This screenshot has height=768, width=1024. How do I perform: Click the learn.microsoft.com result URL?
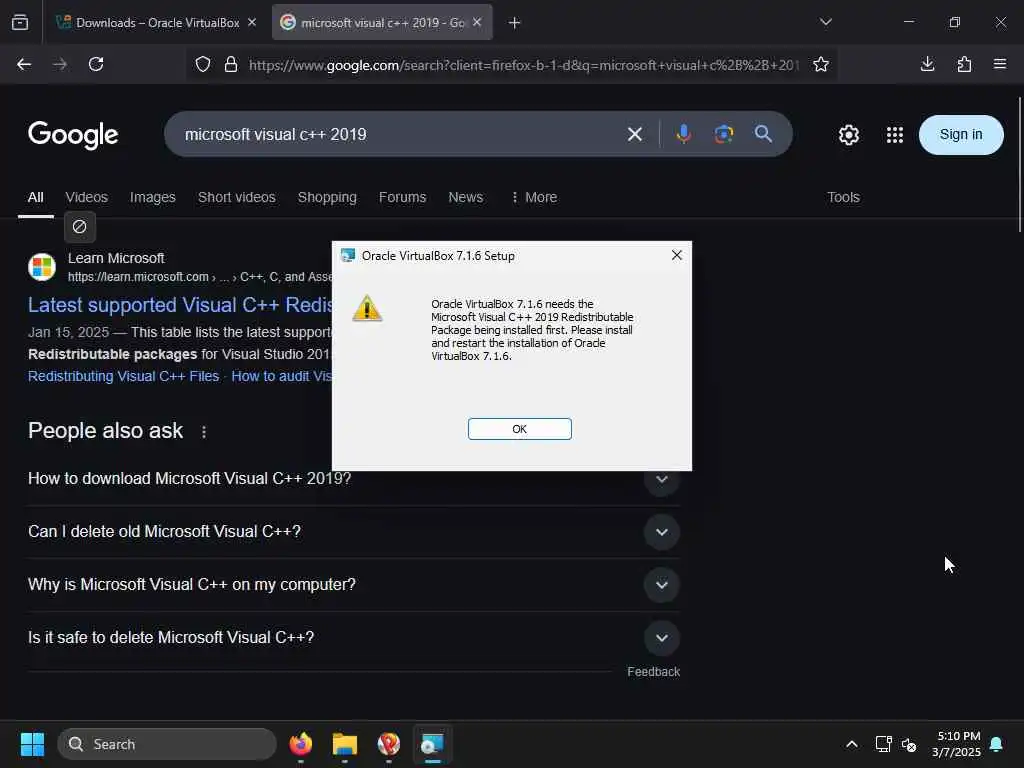coord(200,277)
